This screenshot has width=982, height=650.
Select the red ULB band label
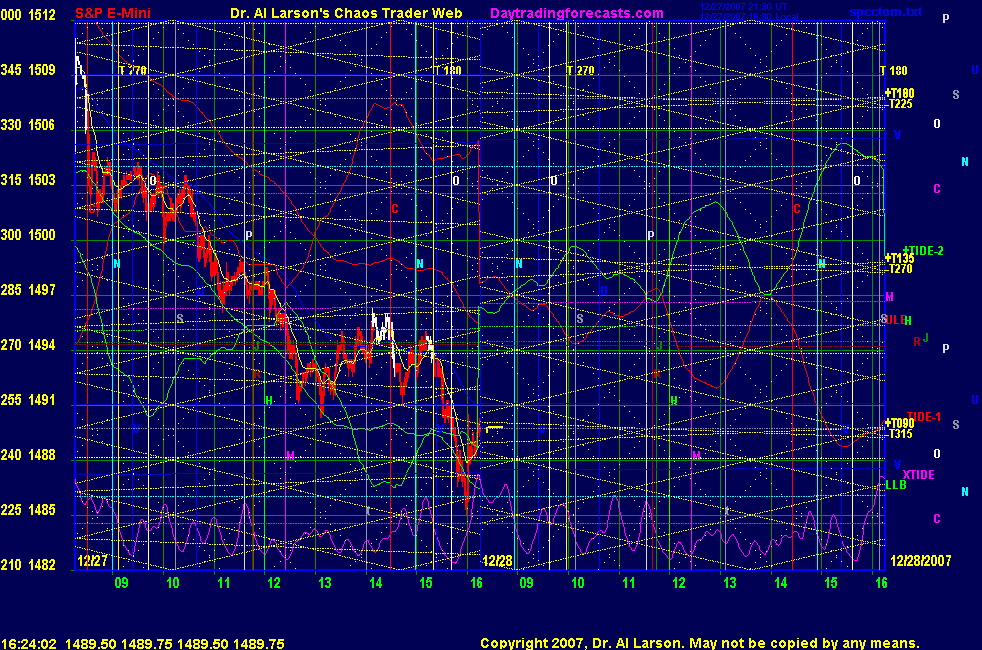pos(896,320)
